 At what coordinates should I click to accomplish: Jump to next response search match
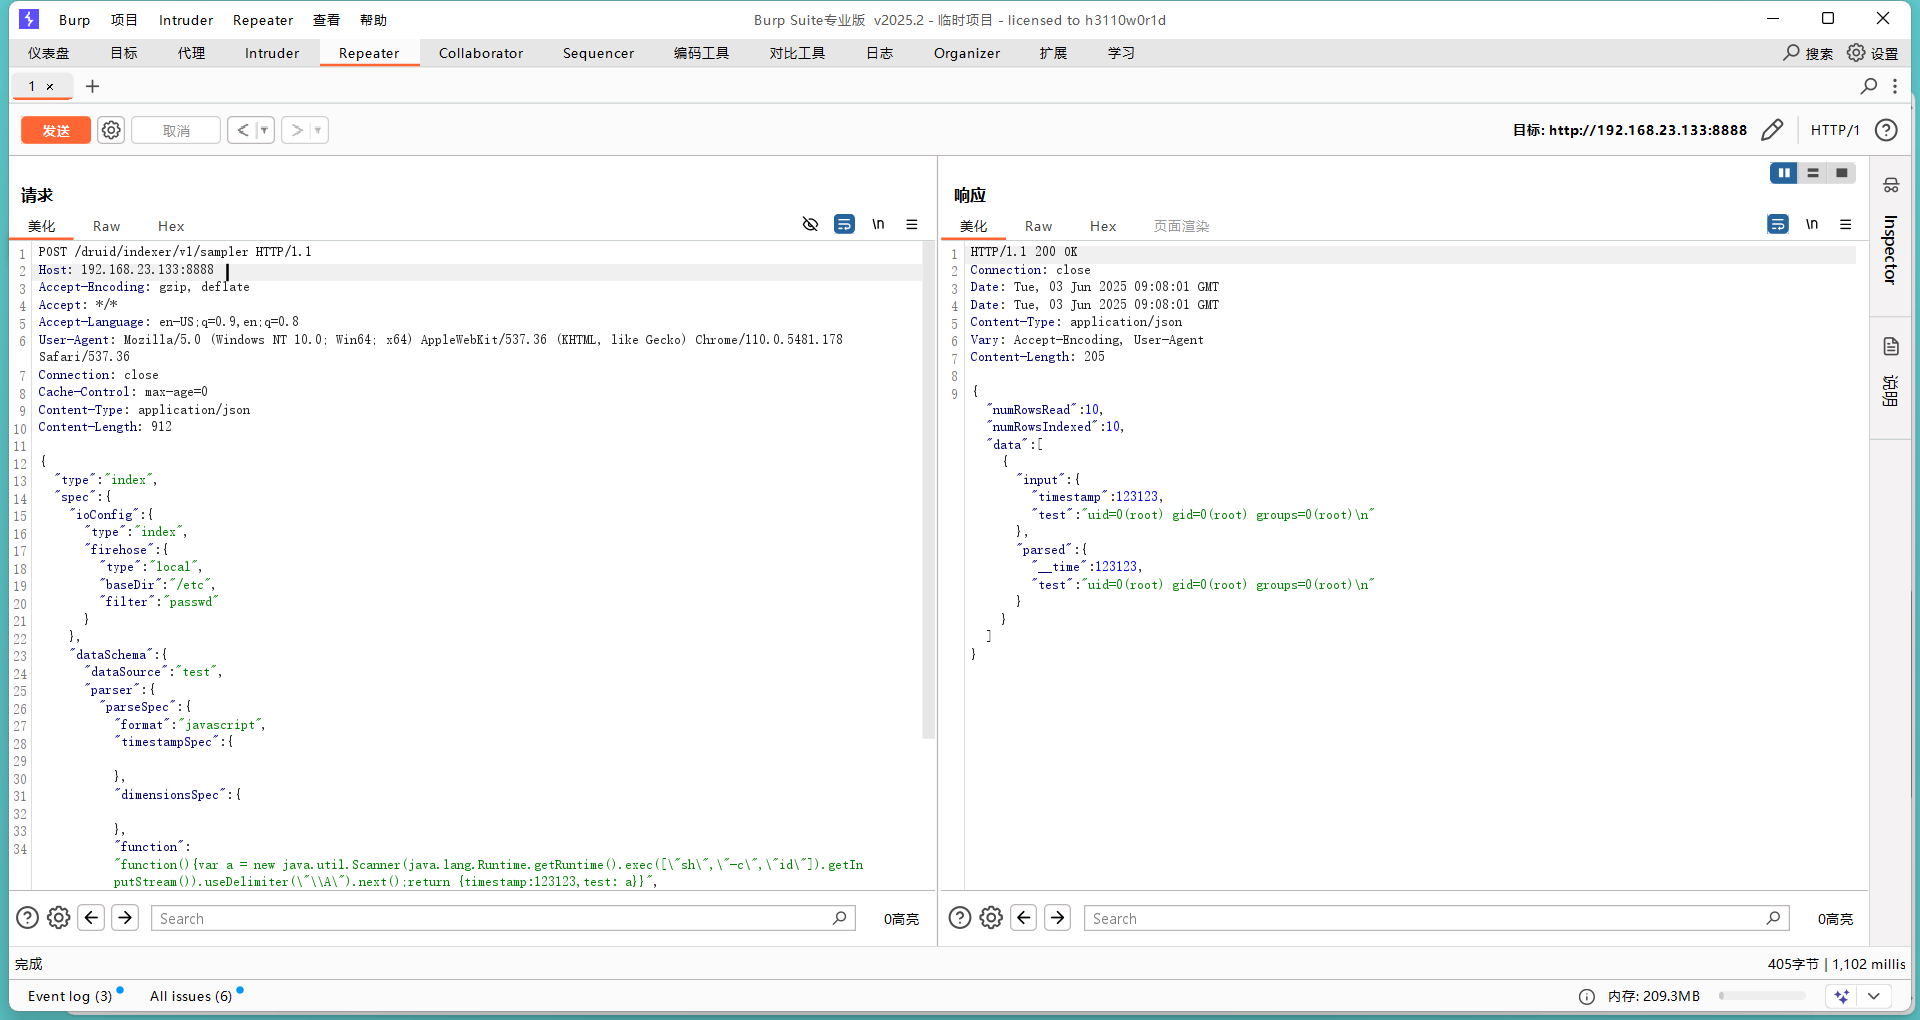point(1057,918)
